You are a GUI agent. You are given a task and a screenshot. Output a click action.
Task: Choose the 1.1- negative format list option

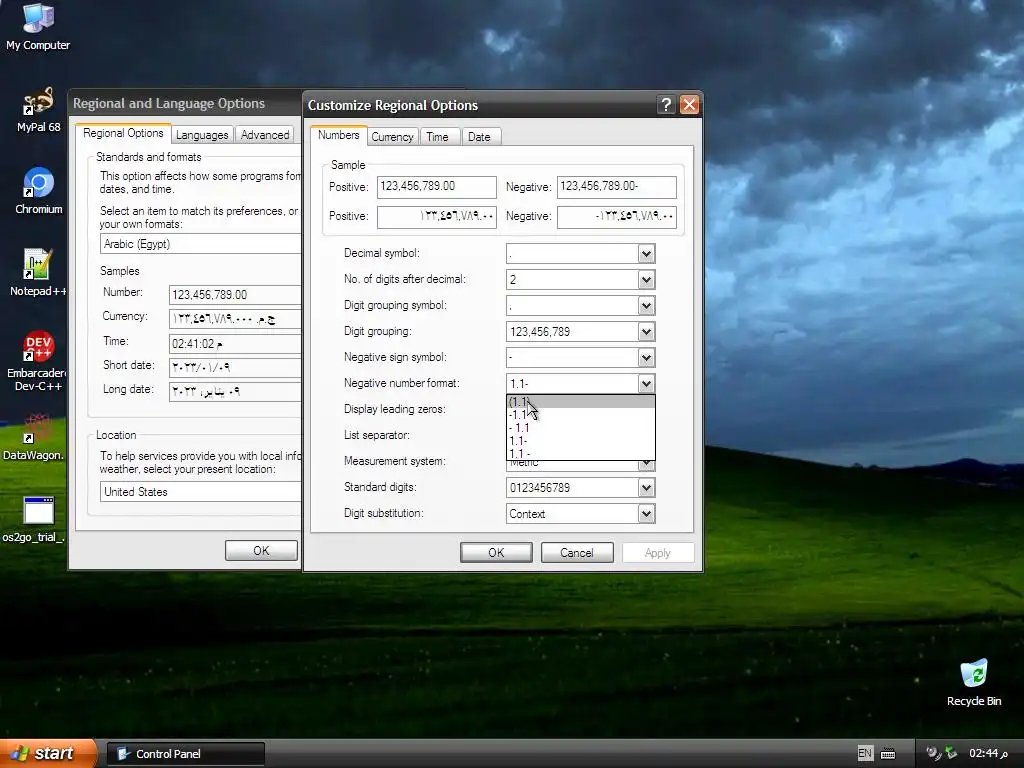(x=581, y=441)
